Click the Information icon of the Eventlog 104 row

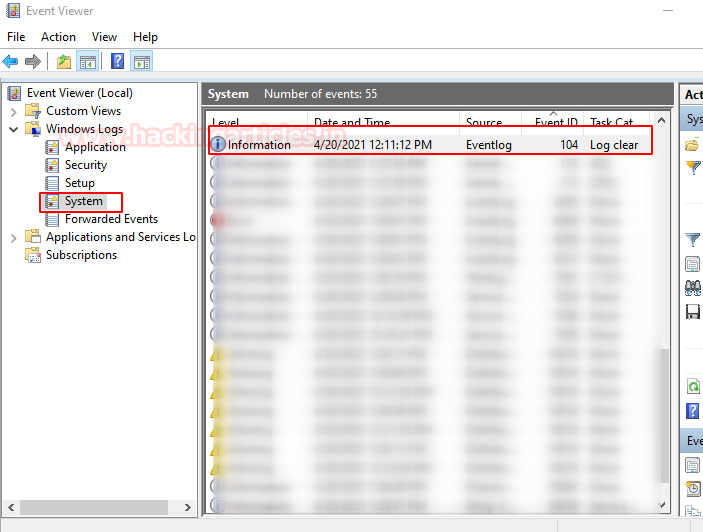(x=218, y=144)
